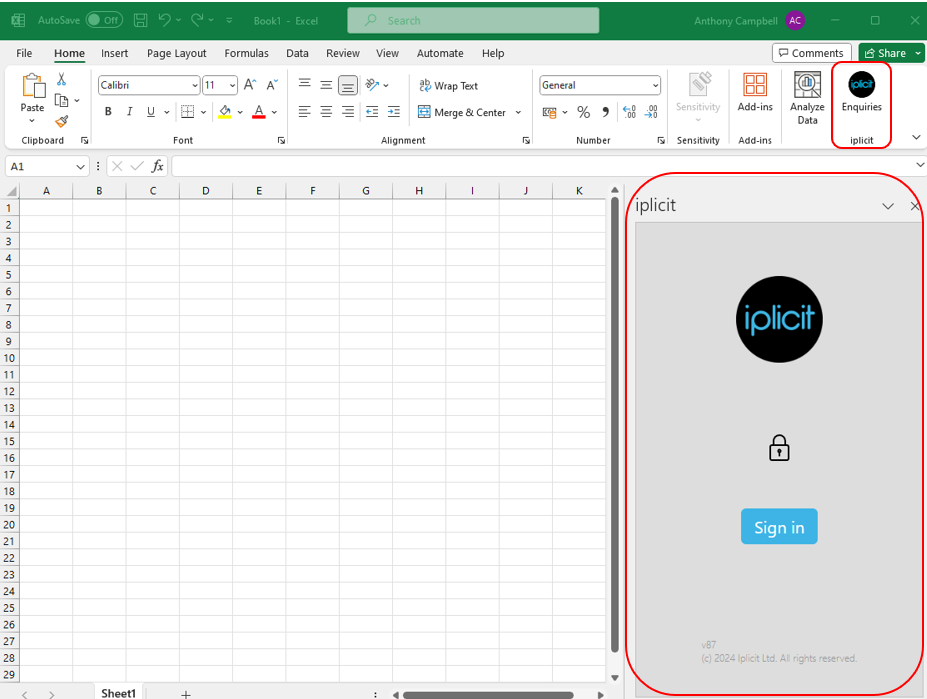Toggle Merge & Center
Image resolution: width=927 pixels, height=699 pixels.
click(x=462, y=112)
